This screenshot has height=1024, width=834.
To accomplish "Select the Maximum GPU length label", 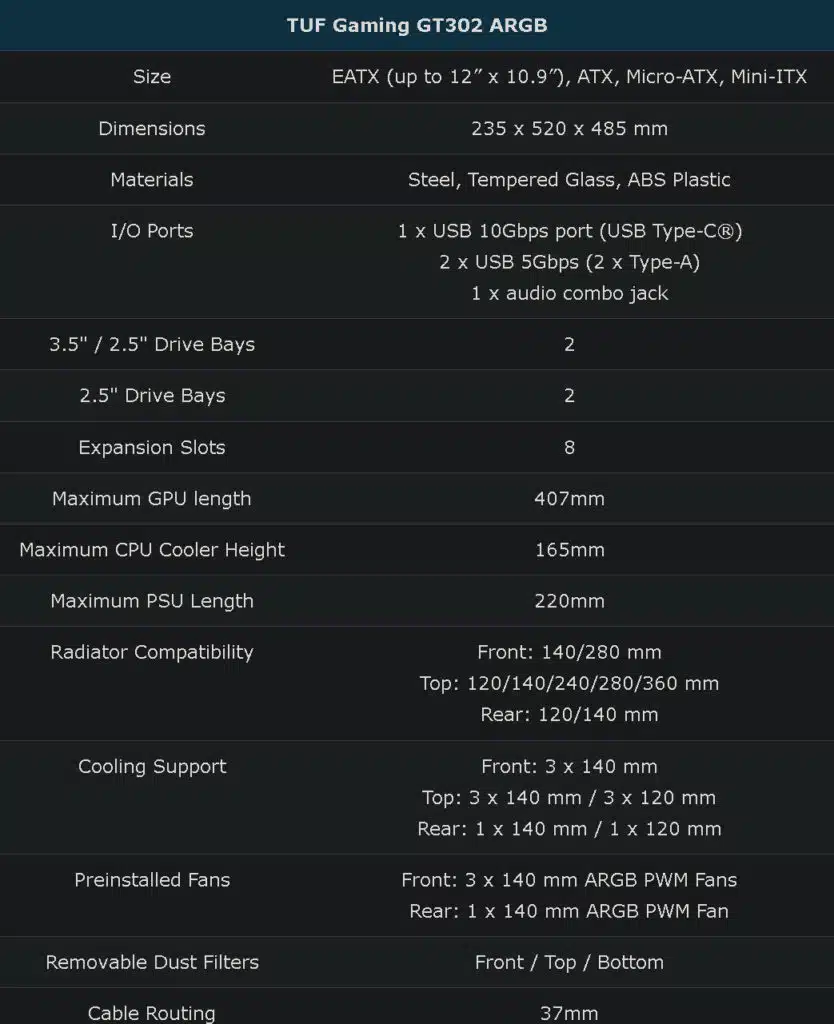I will tap(152, 498).
